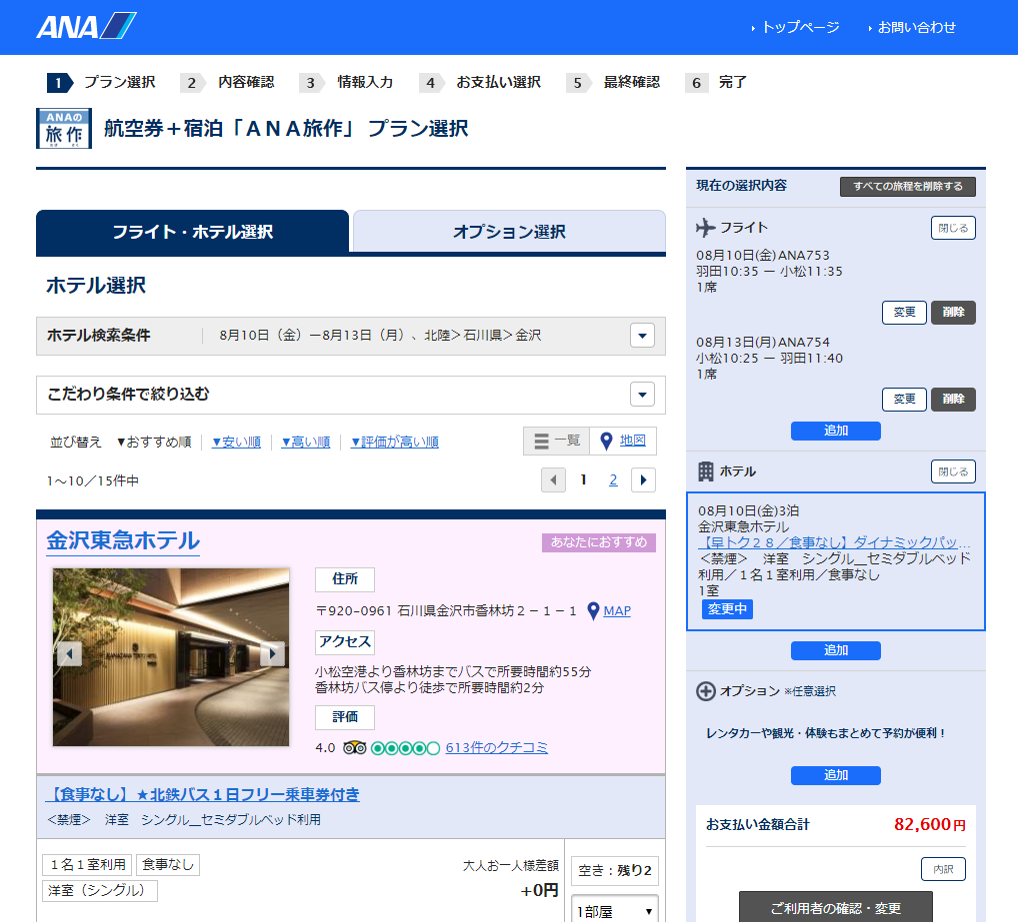Delete the ANA754 return flight
Viewport: 1018px width, 922px height.
pos(953,399)
